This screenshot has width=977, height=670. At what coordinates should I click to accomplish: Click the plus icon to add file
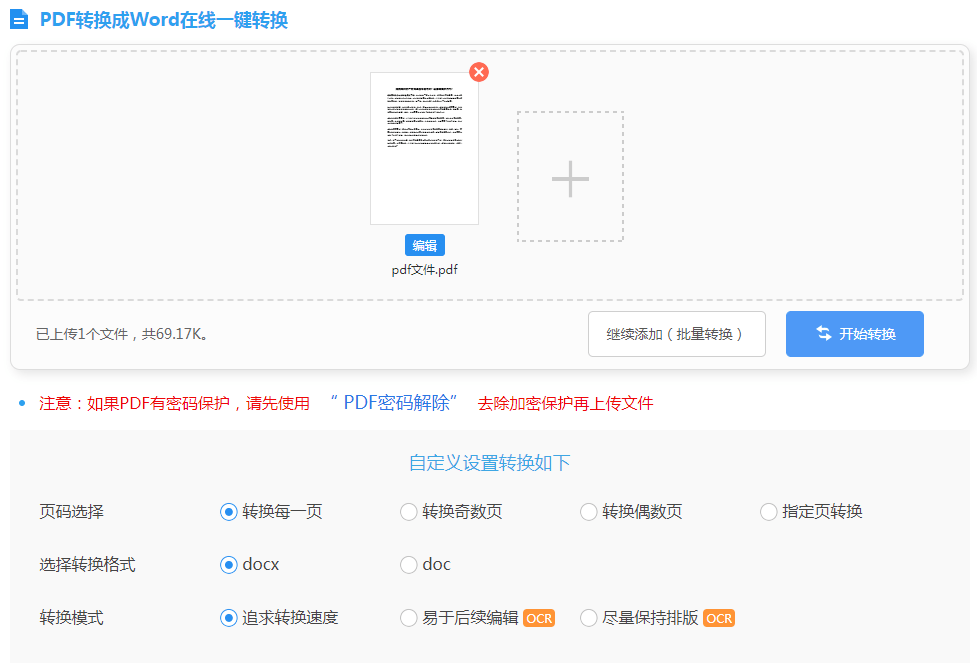point(570,179)
